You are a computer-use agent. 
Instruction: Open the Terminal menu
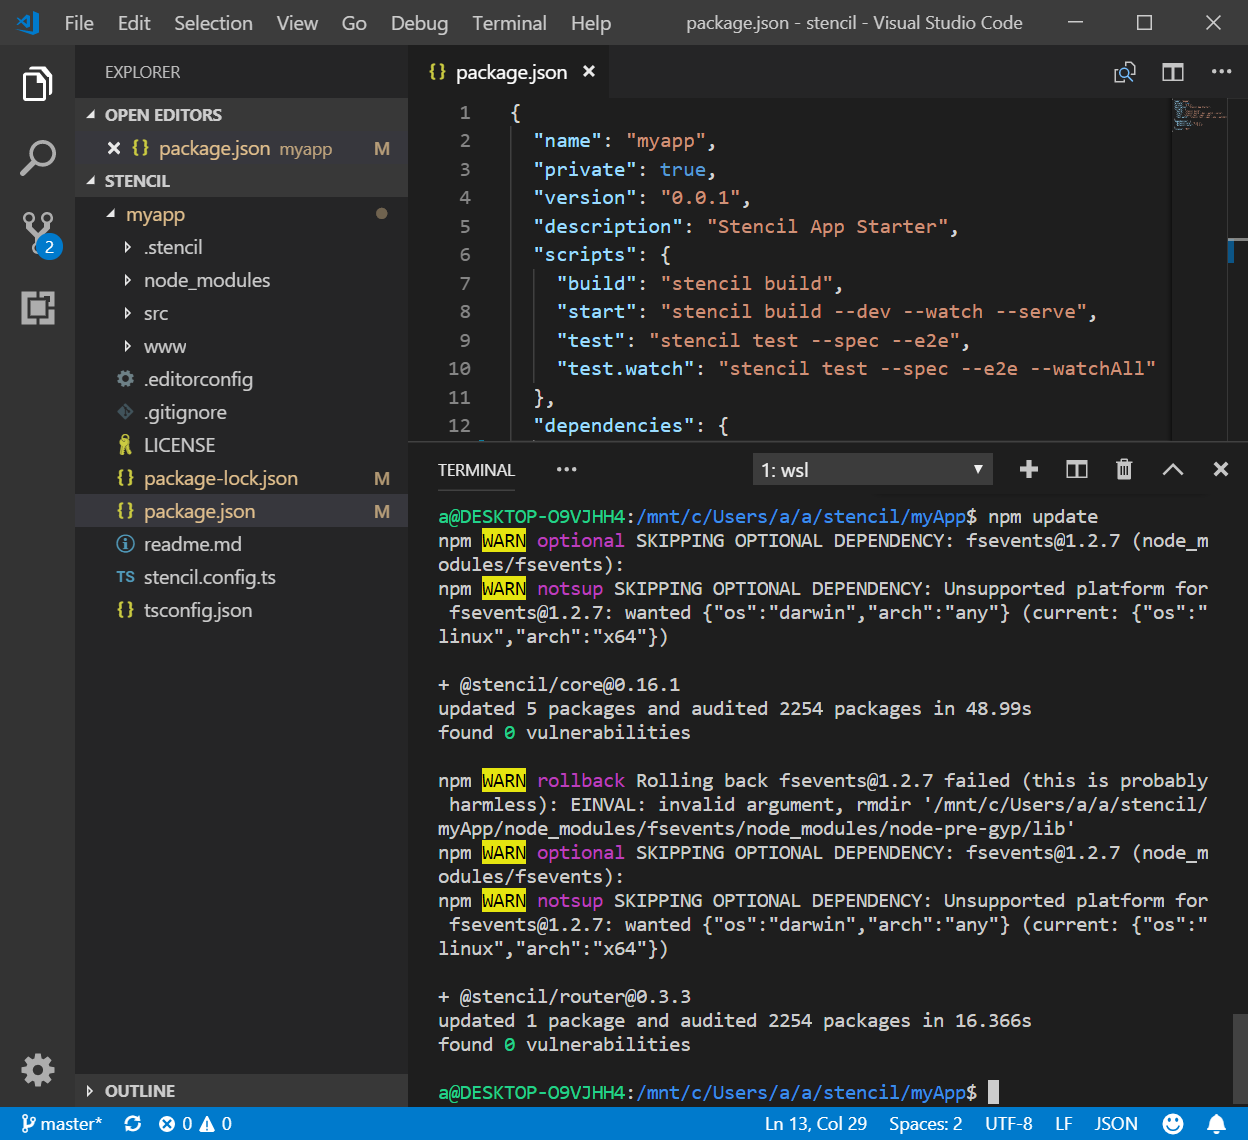(x=510, y=23)
